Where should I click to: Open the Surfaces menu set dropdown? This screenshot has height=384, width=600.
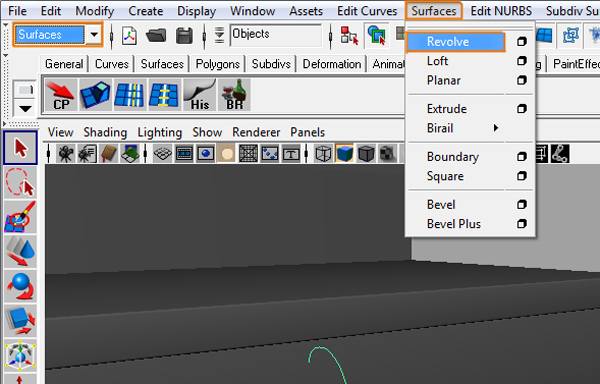(x=94, y=35)
